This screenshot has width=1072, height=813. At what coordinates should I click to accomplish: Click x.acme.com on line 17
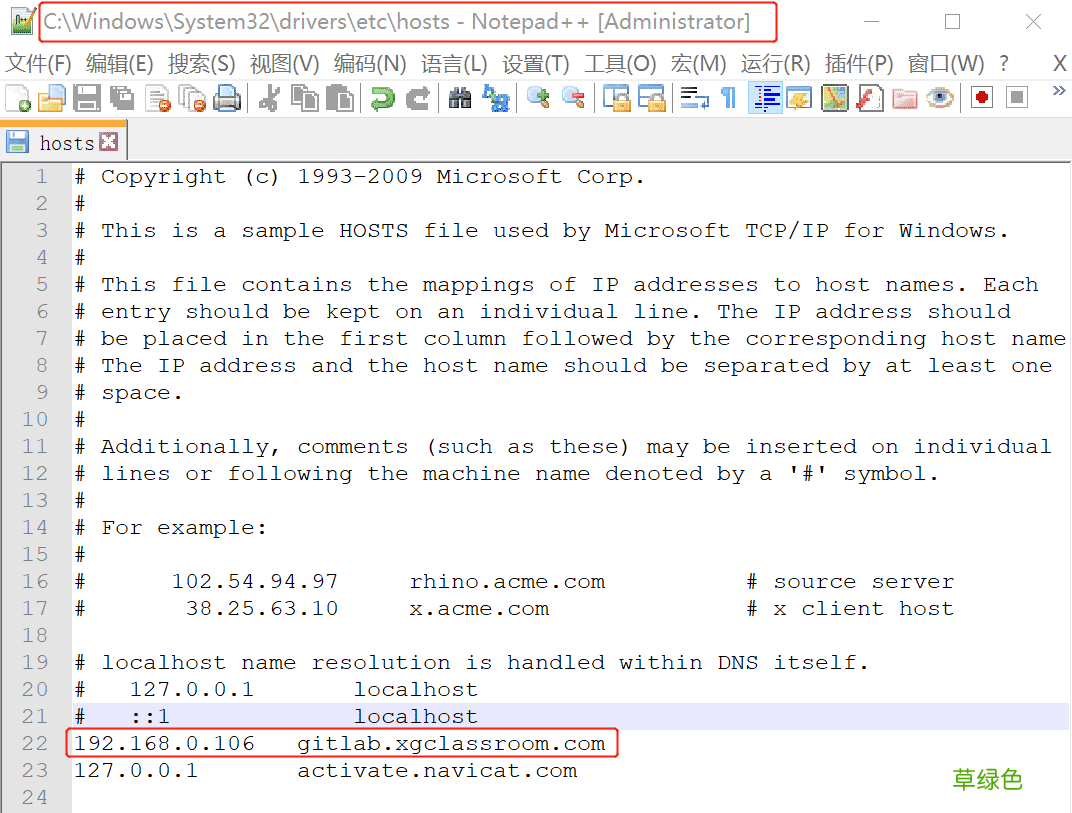coord(479,609)
